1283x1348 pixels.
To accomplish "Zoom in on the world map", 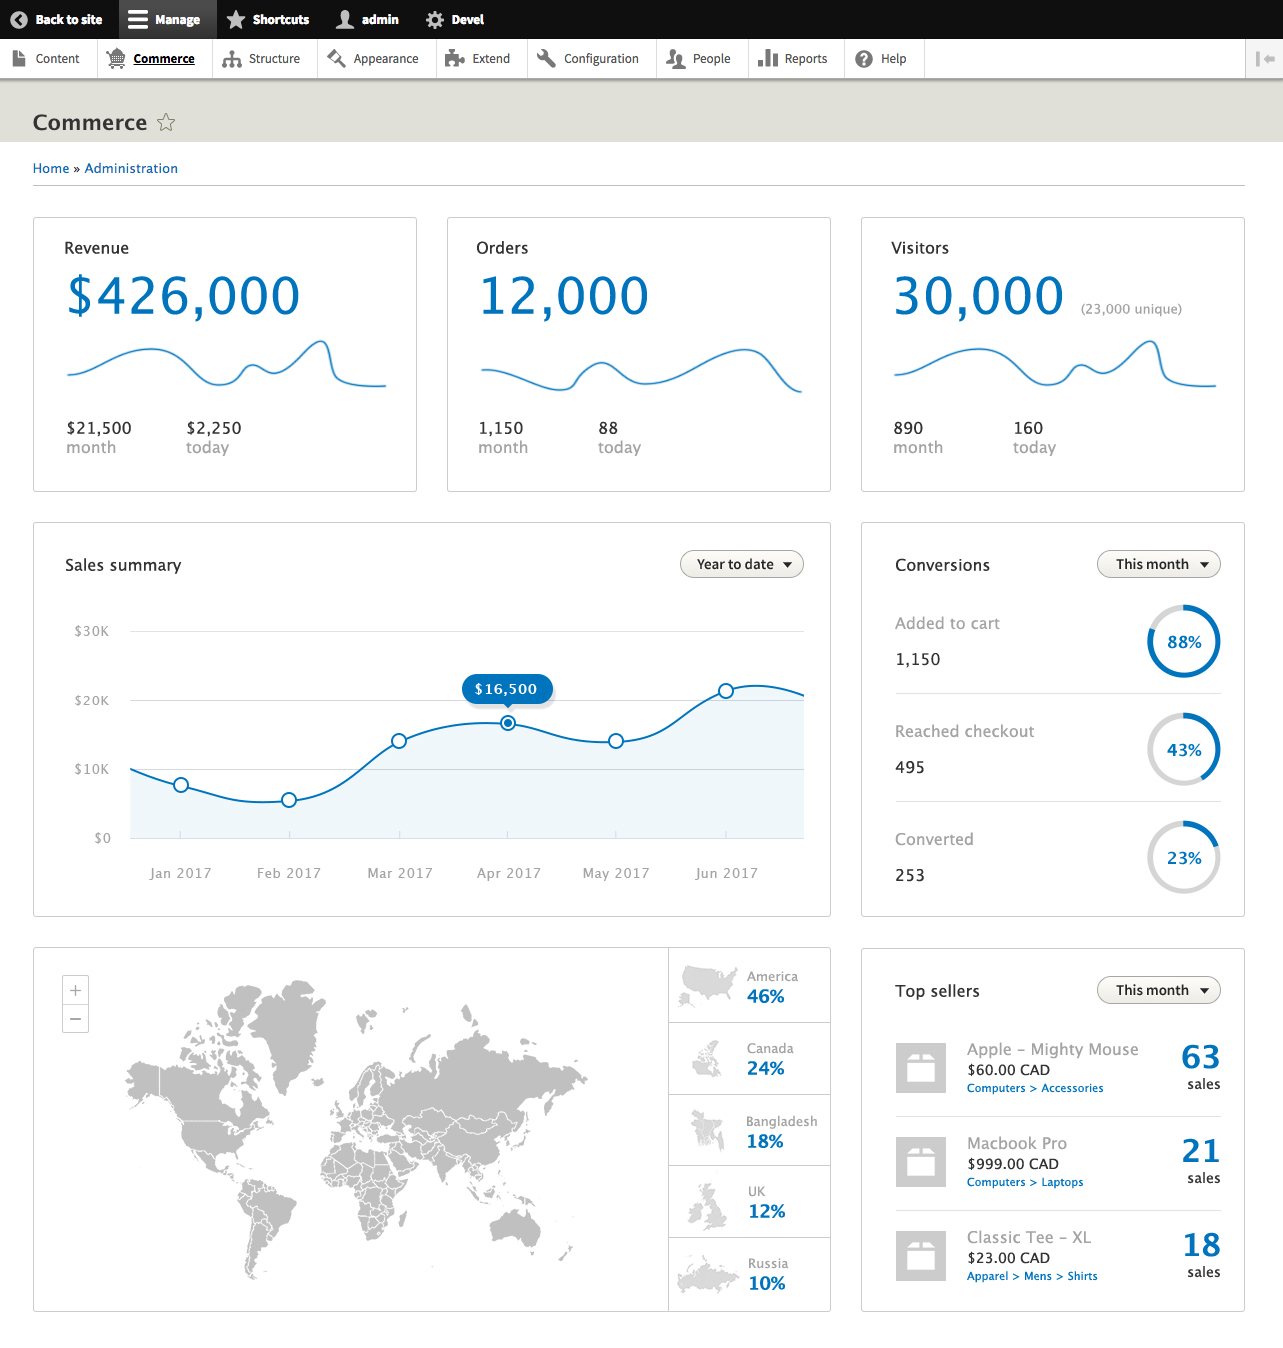I will coord(75,990).
